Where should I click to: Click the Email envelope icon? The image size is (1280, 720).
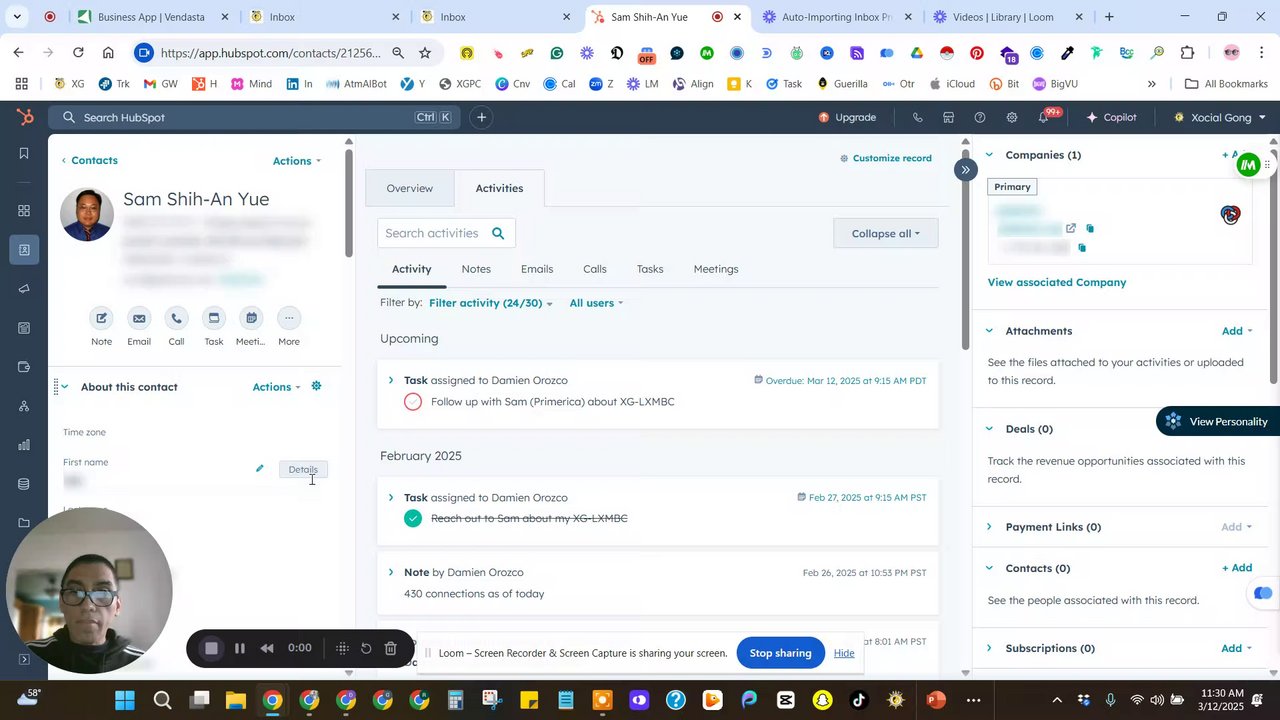(x=139, y=318)
